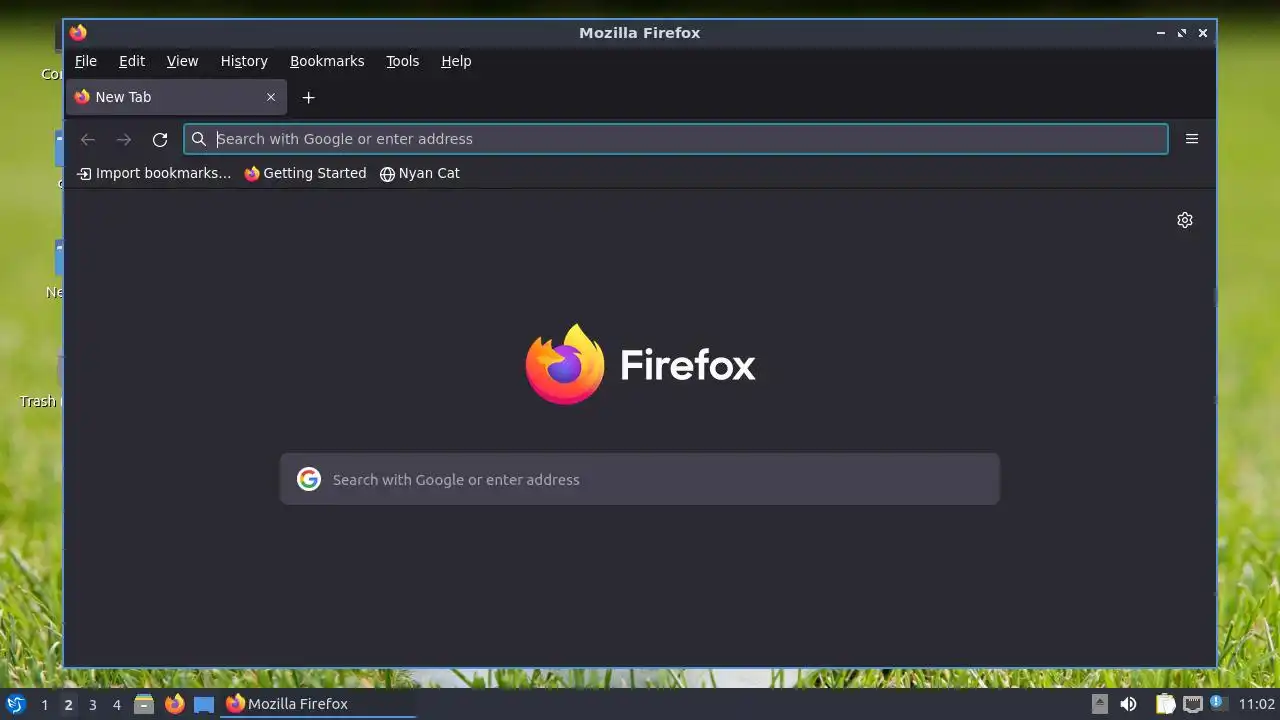This screenshot has height=720, width=1280.
Task: Open the Firefox application menu hamburger icon
Action: click(x=1192, y=139)
